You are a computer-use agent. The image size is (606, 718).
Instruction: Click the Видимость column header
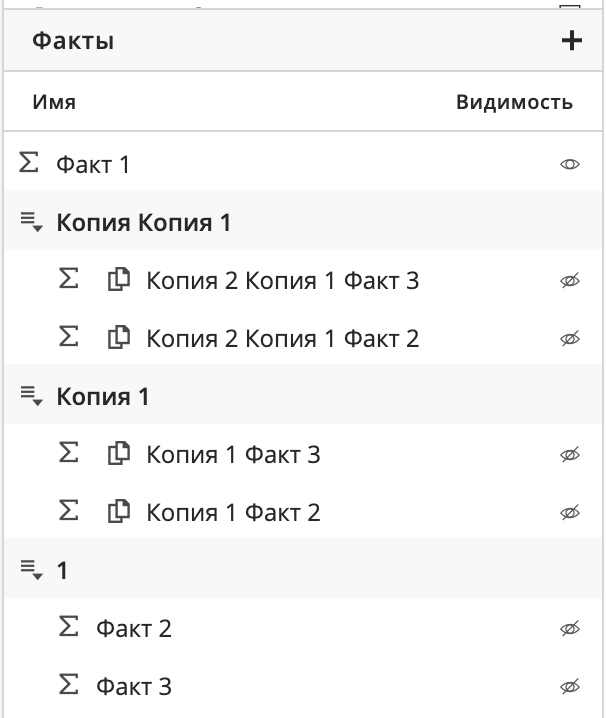(x=514, y=102)
